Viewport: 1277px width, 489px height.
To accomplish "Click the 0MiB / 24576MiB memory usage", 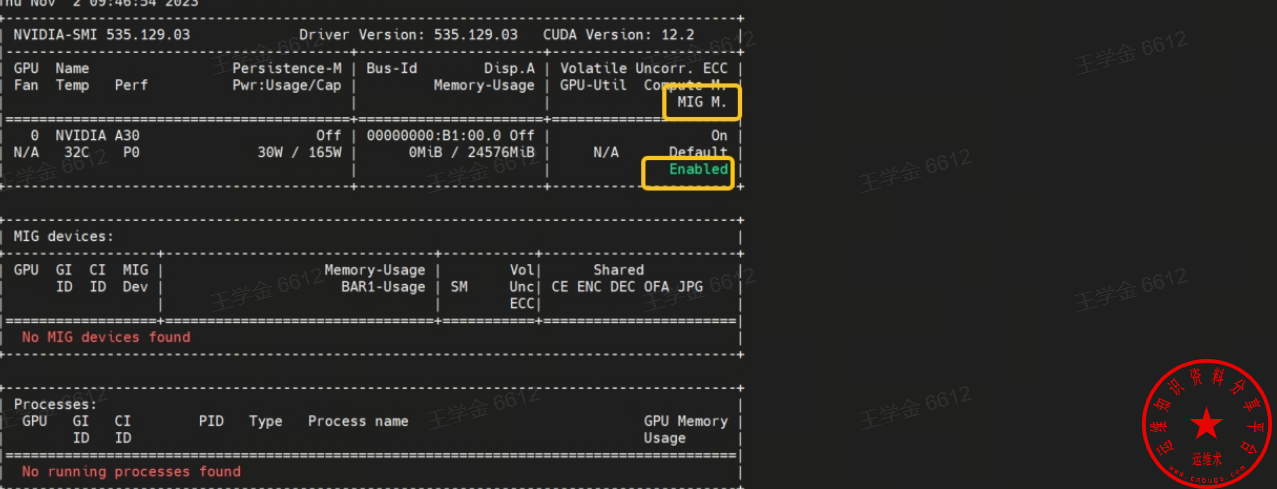I will (471, 152).
